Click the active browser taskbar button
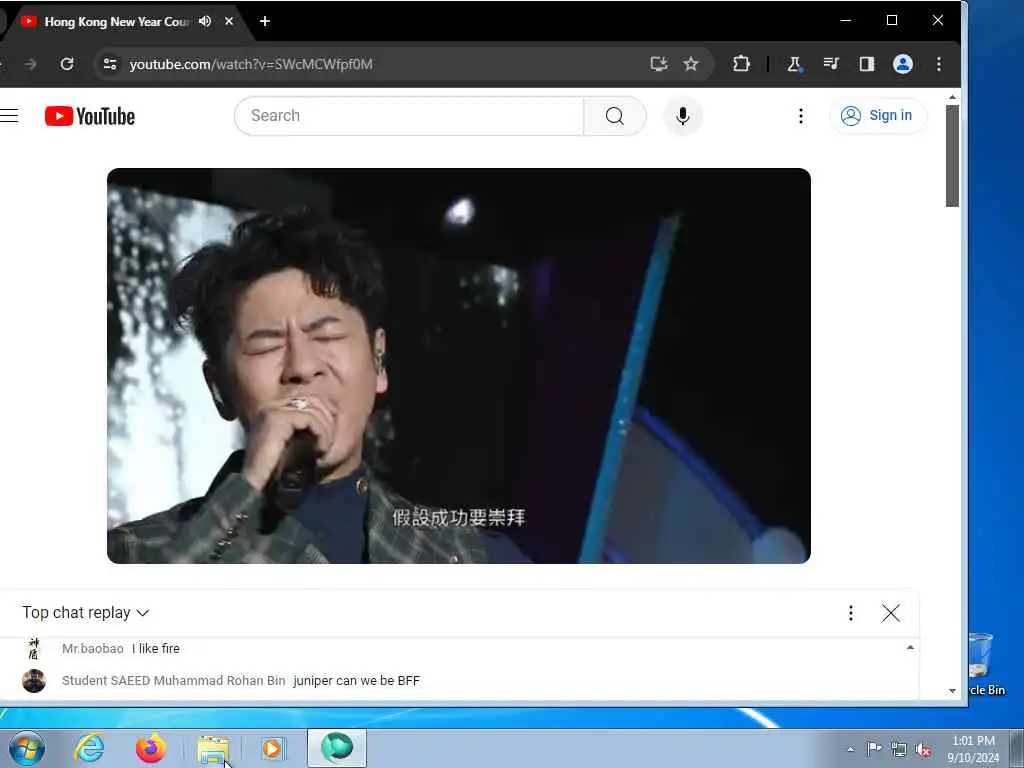 (x=337, y=748)
